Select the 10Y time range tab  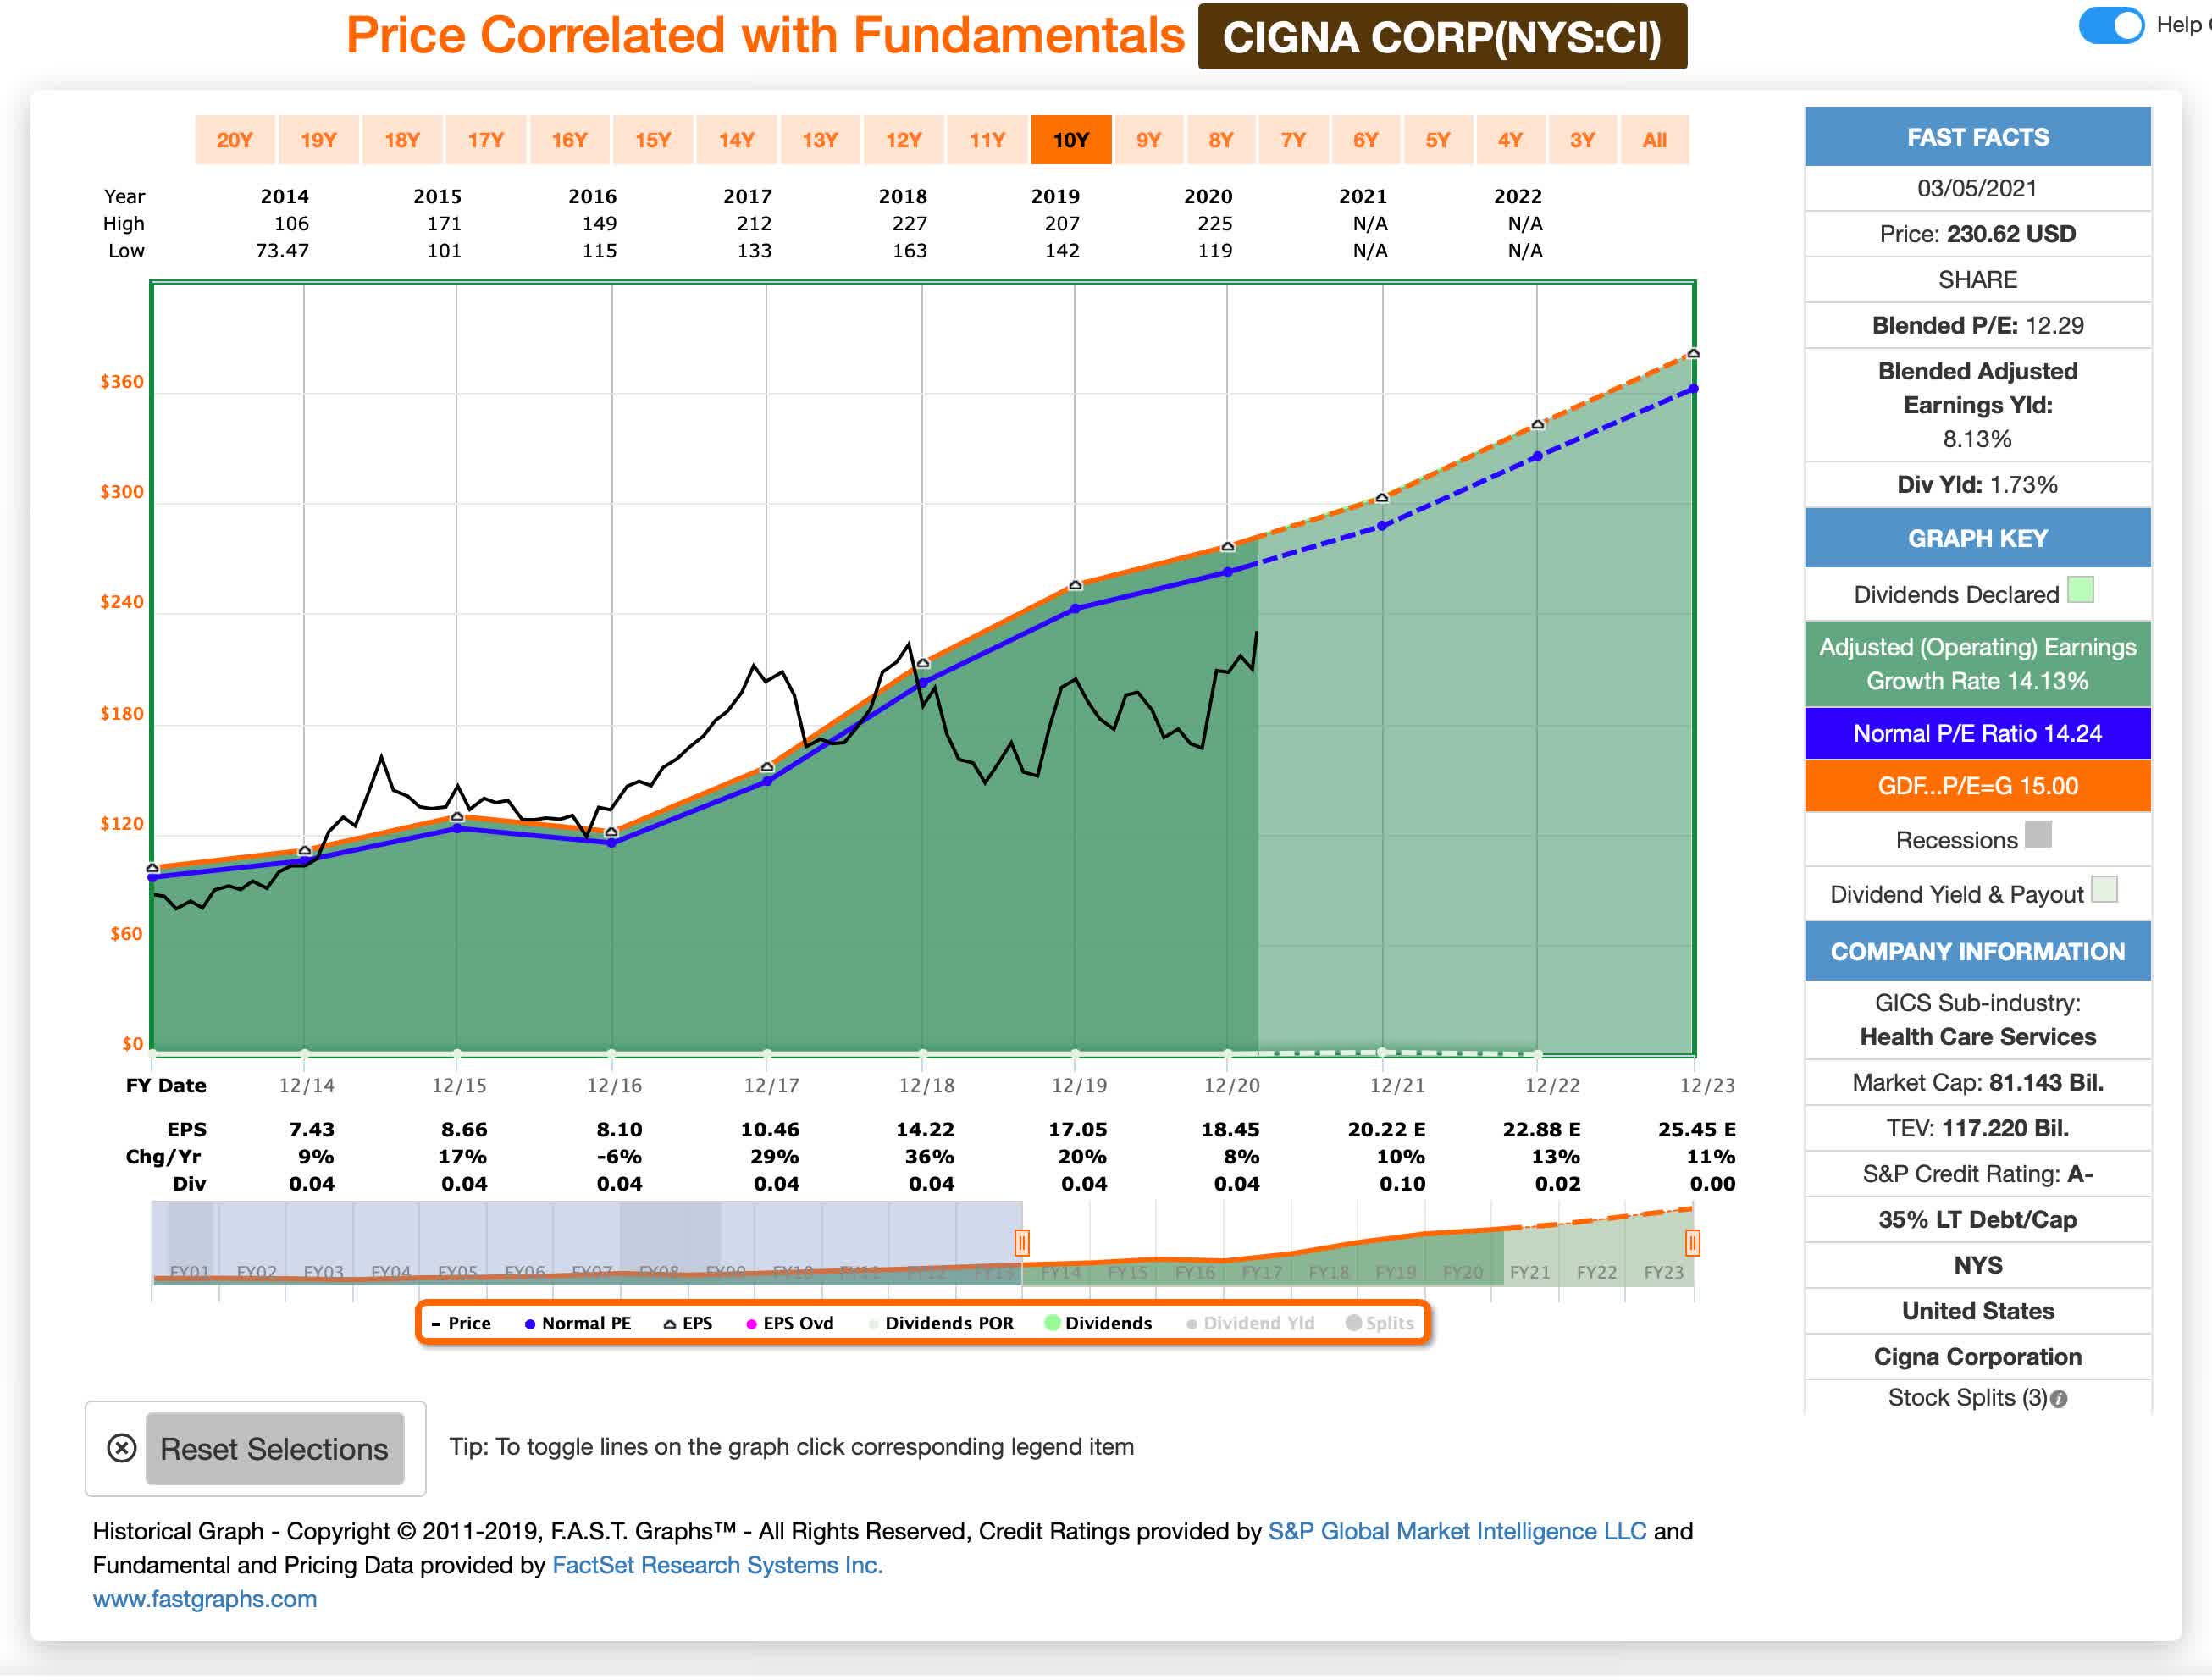point(1071,140)
